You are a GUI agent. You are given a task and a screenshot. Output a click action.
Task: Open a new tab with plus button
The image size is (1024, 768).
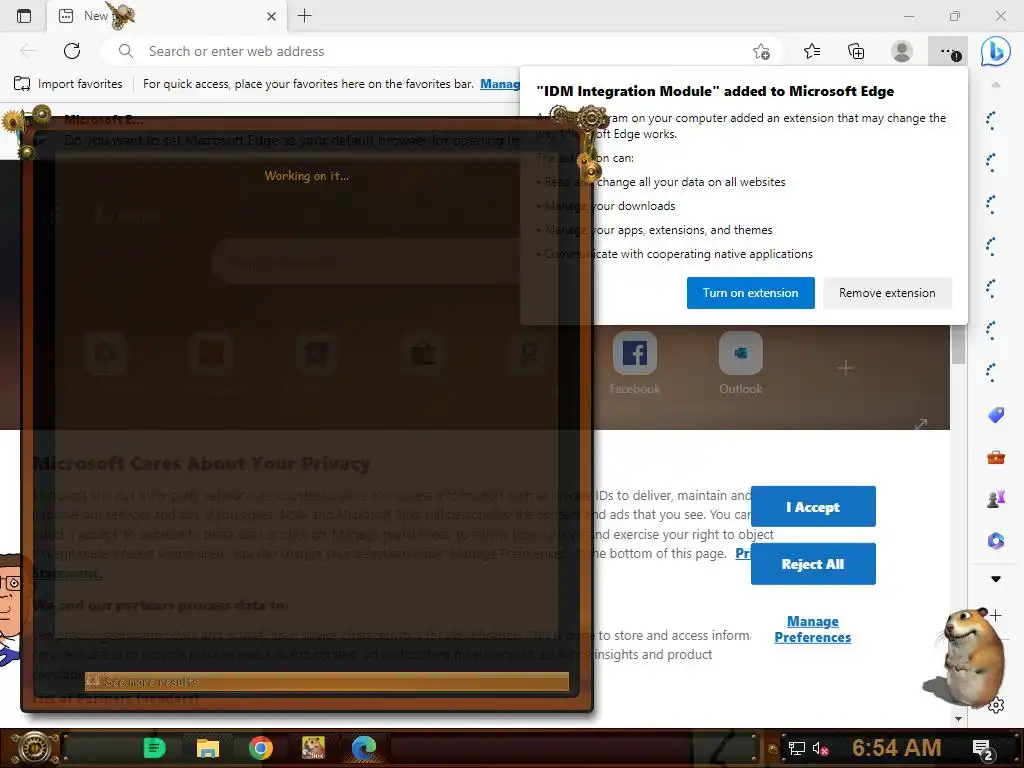coord(304,16)
